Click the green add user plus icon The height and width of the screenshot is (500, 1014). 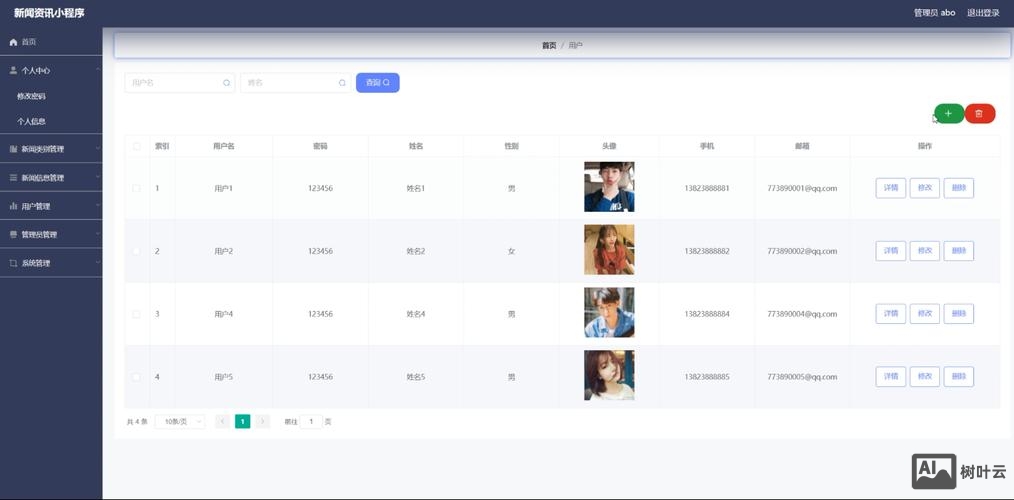(948, 114)
